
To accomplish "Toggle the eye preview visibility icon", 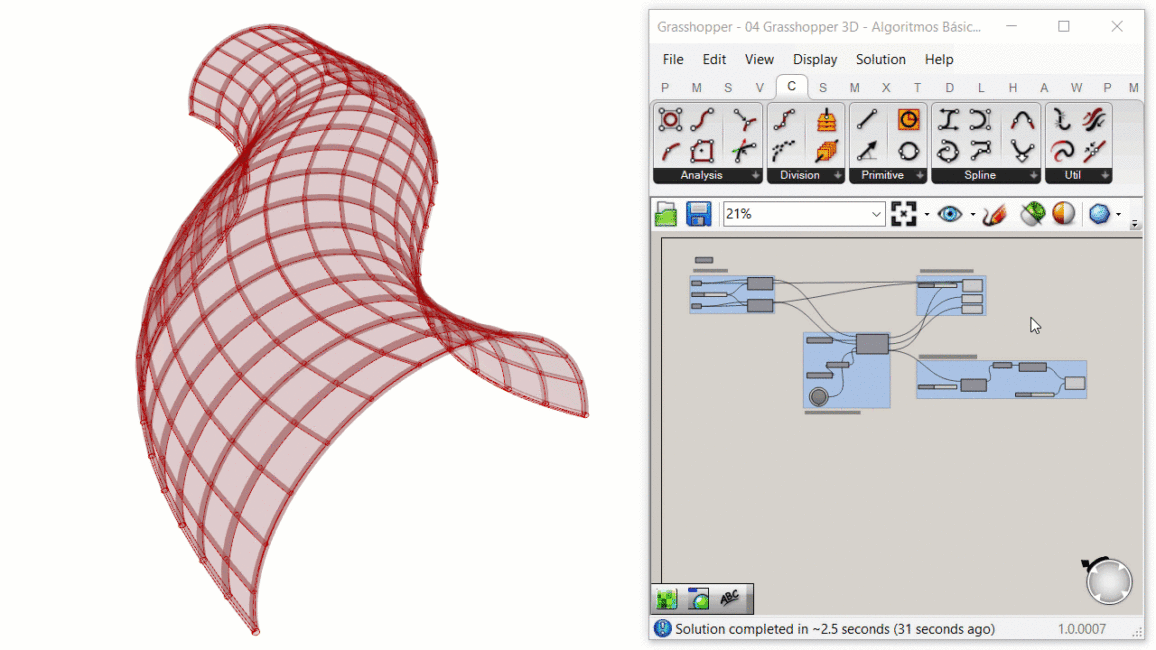I will click(x=950, y=214).
